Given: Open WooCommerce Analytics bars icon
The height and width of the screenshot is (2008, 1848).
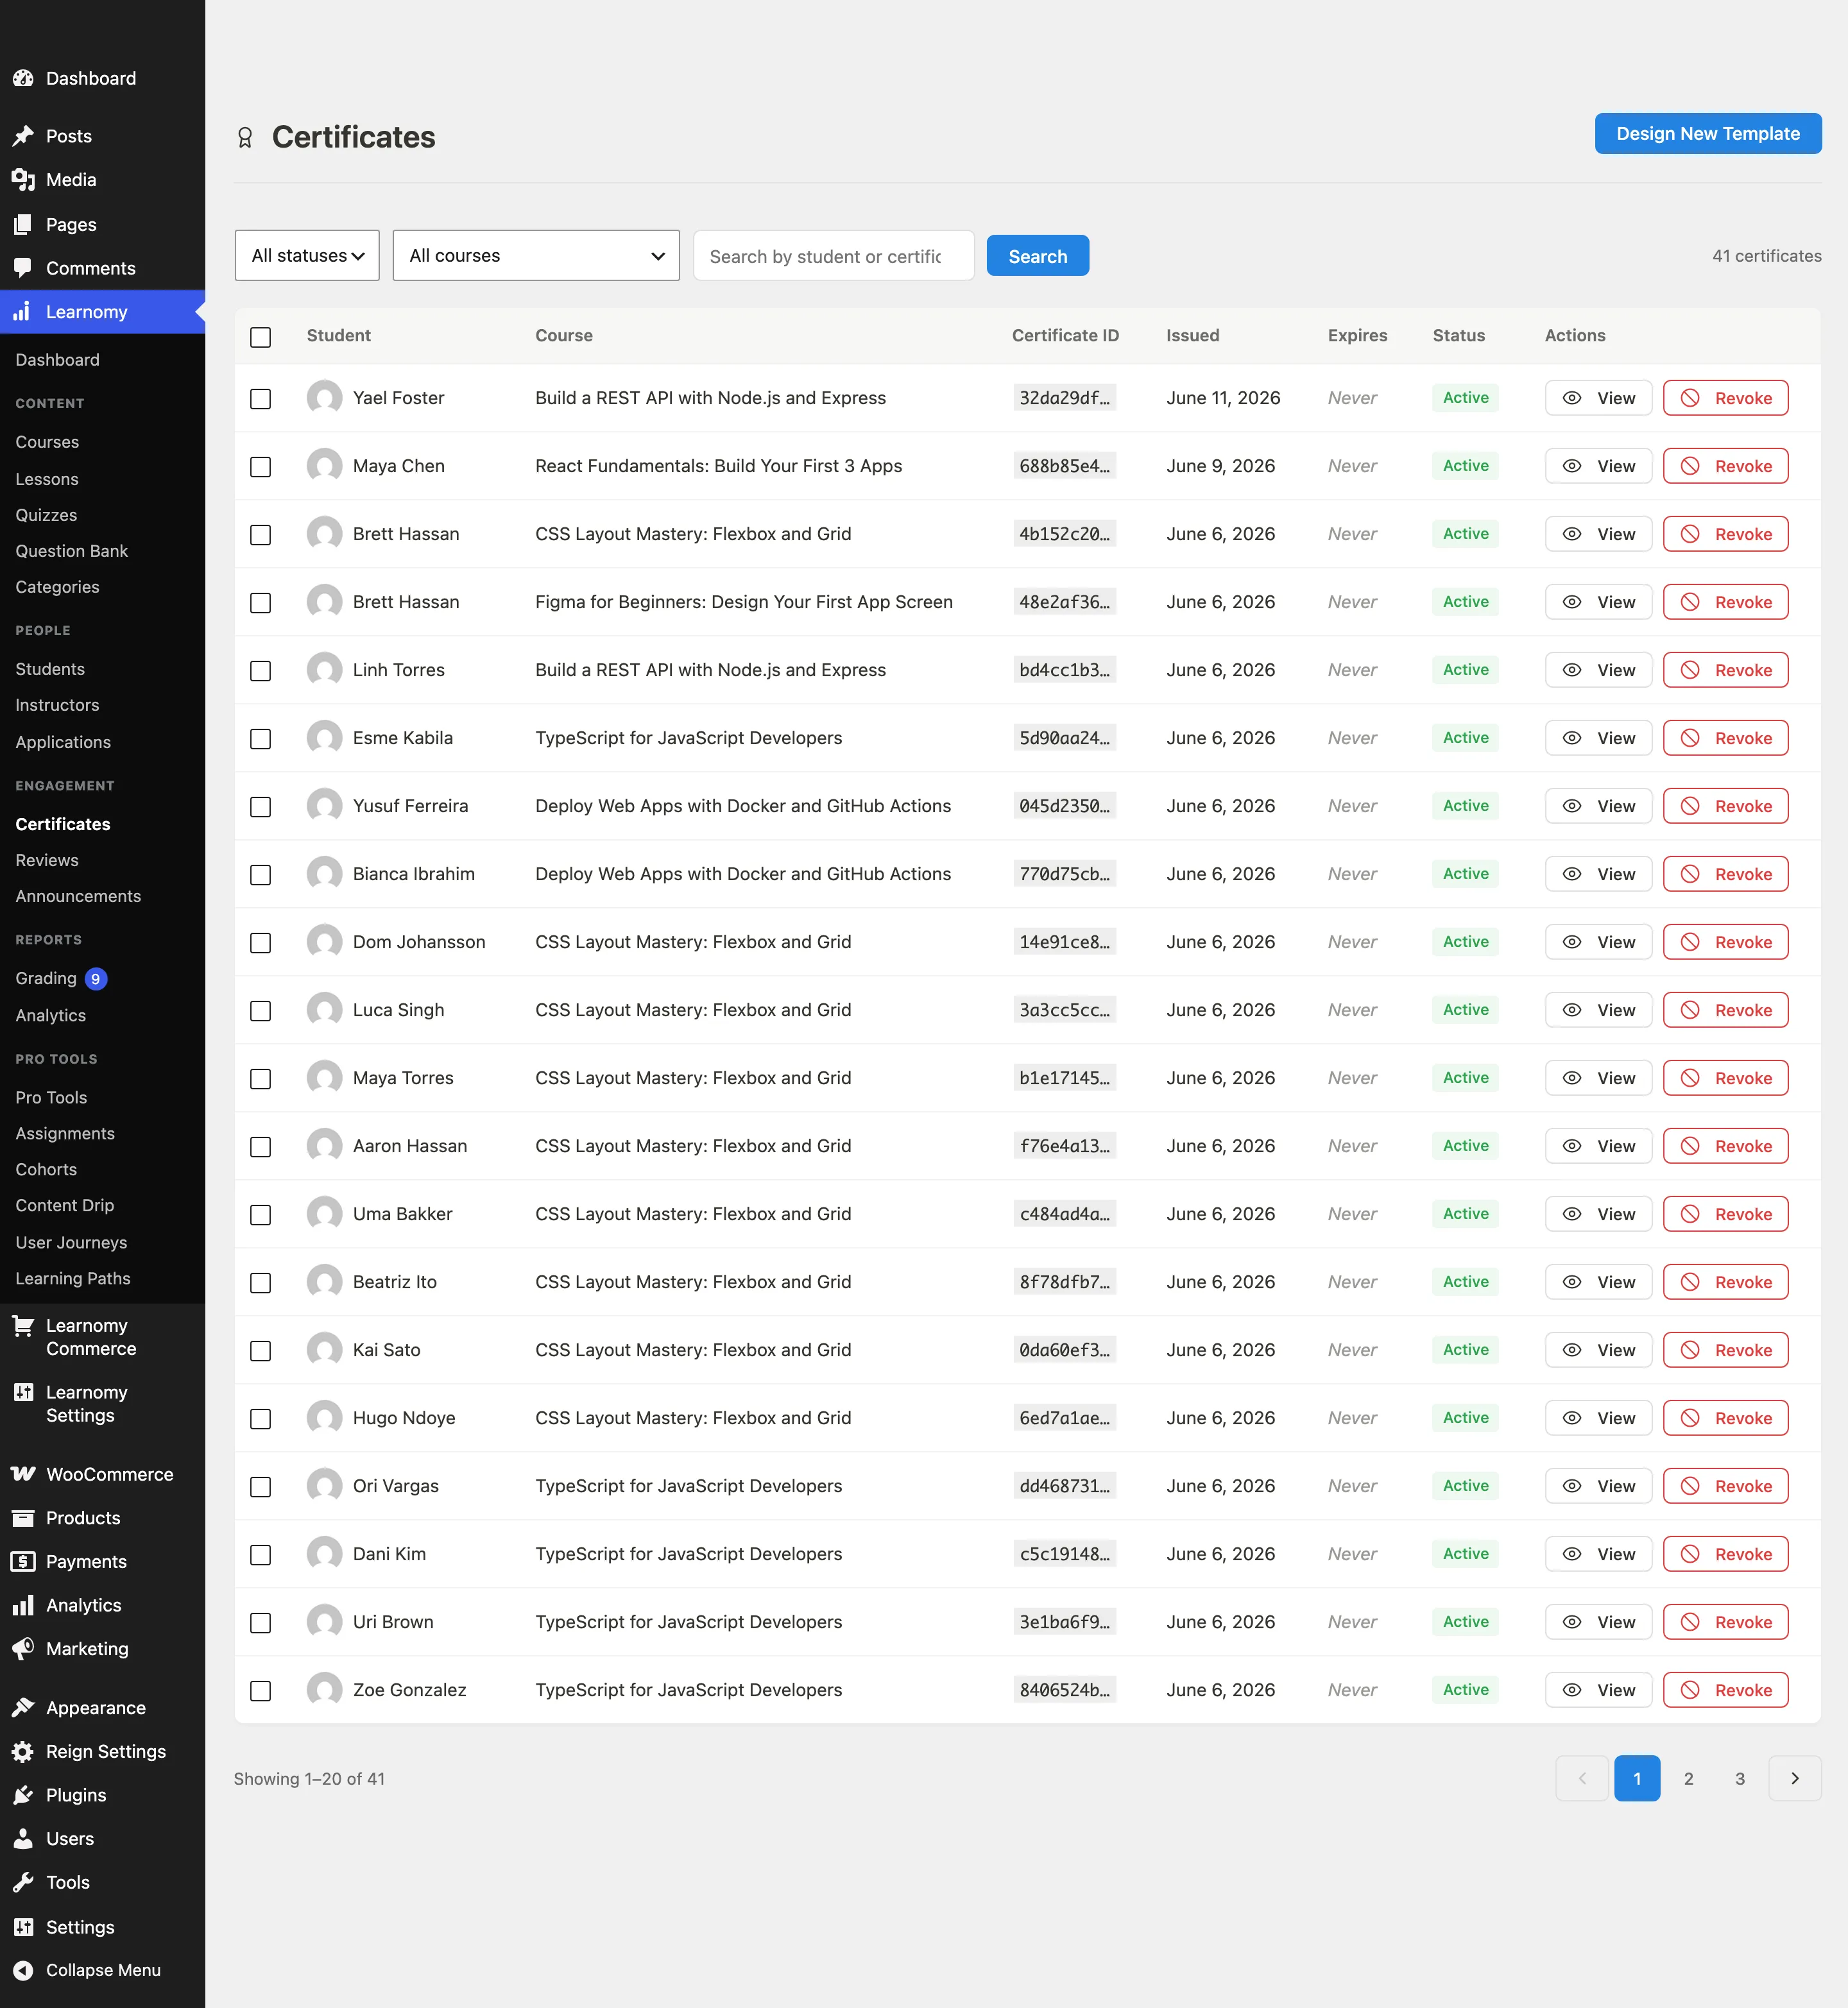Looking at the screenshot, I should (x=23, y=1605).
